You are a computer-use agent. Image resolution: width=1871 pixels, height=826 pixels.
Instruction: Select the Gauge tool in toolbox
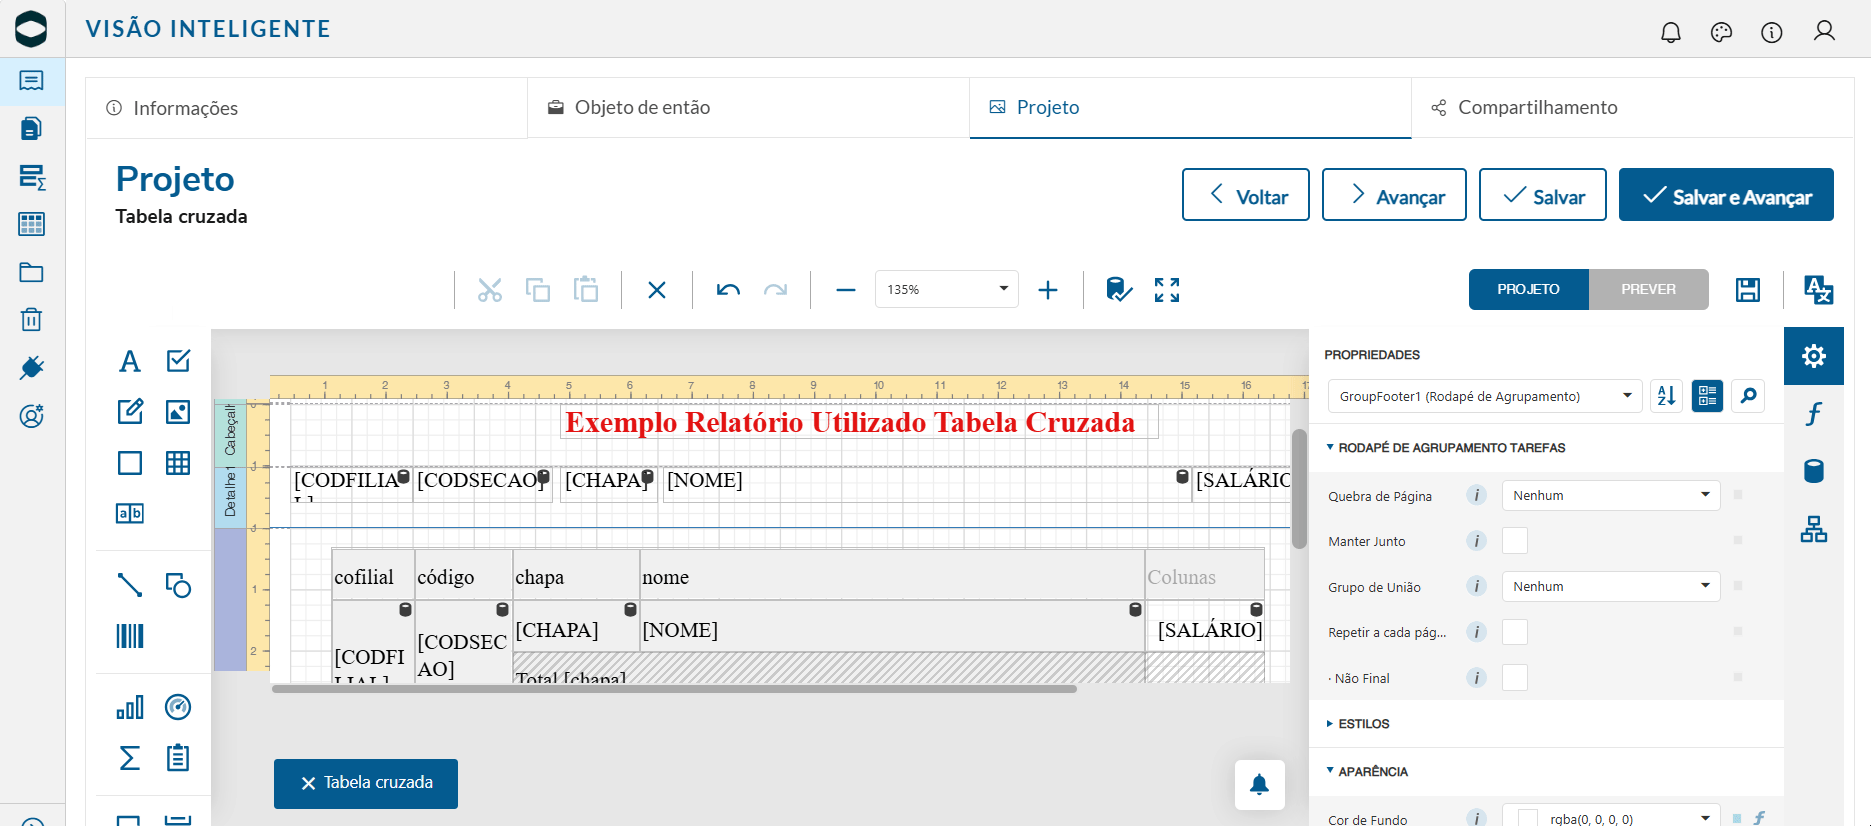pyautogui.click(x=178, y=707)
